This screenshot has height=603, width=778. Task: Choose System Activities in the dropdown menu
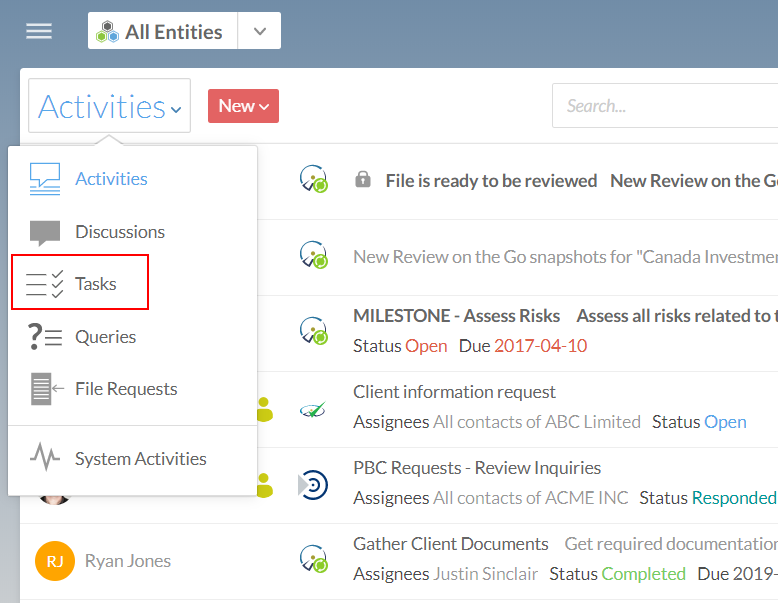click(x=140, y=459)
